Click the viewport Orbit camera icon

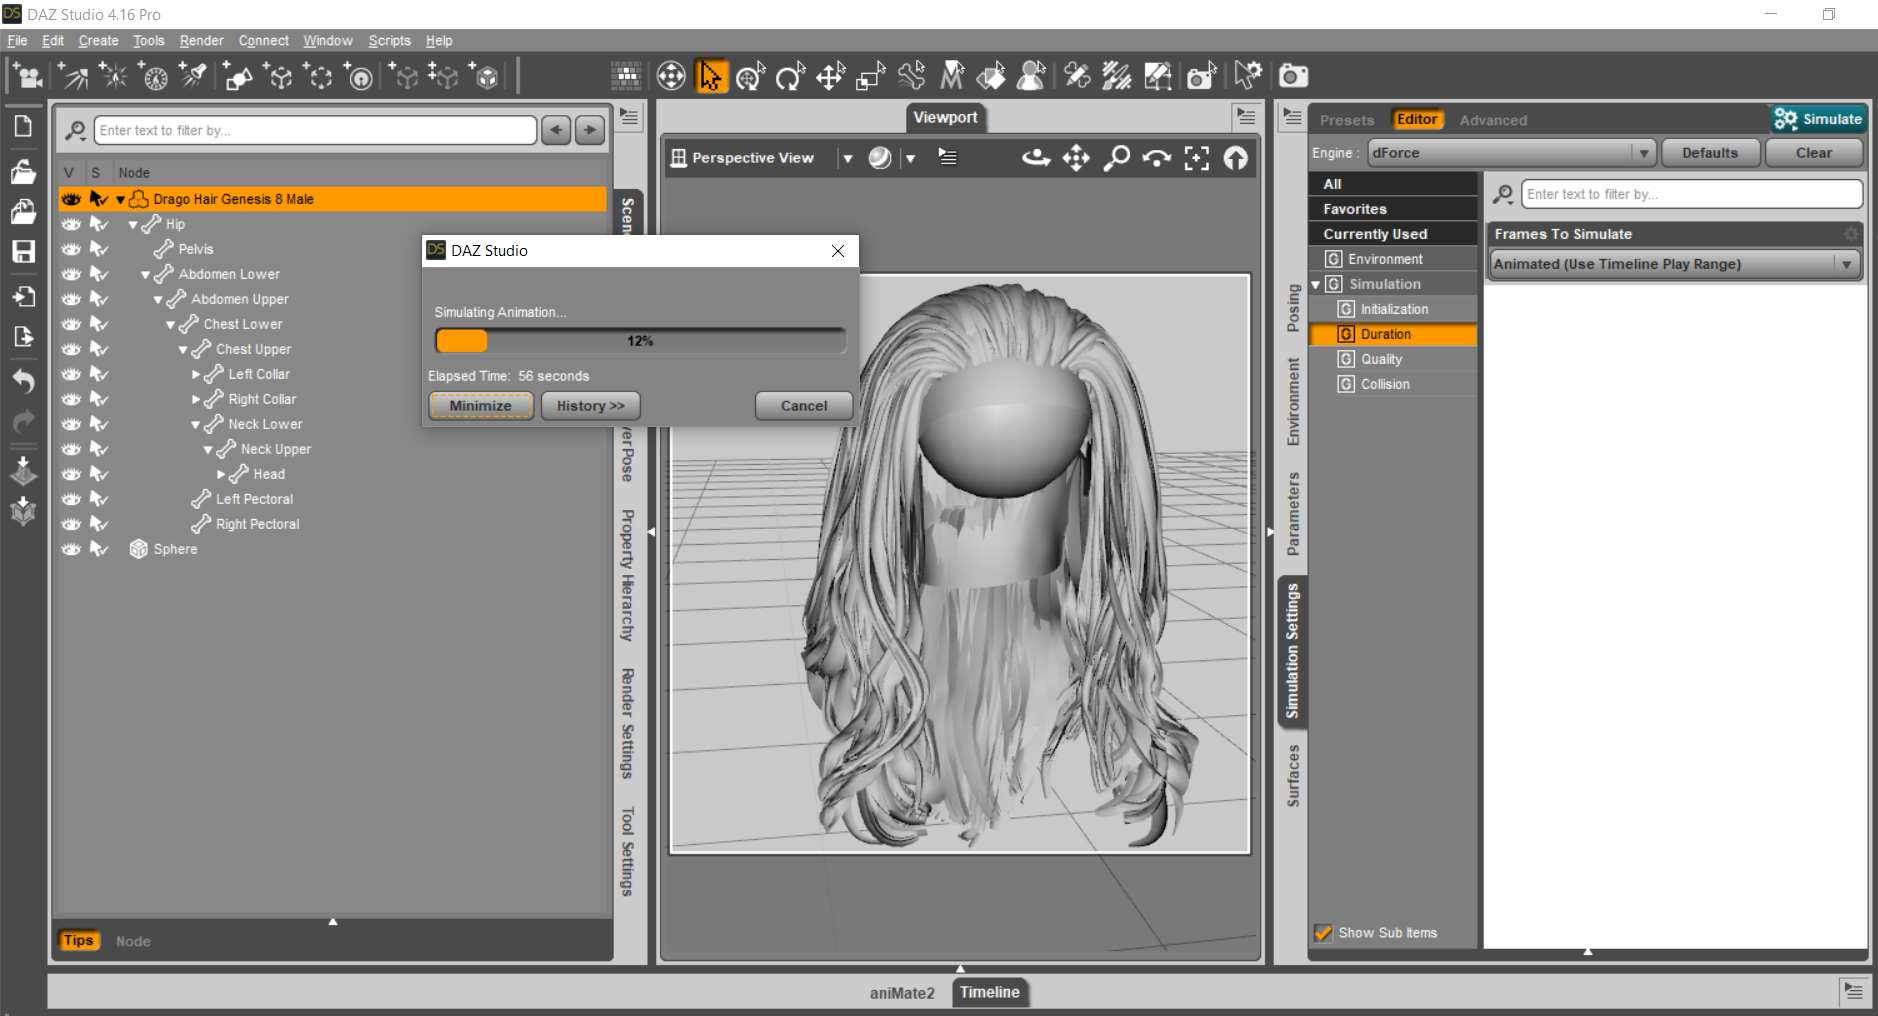[1036, 158]
